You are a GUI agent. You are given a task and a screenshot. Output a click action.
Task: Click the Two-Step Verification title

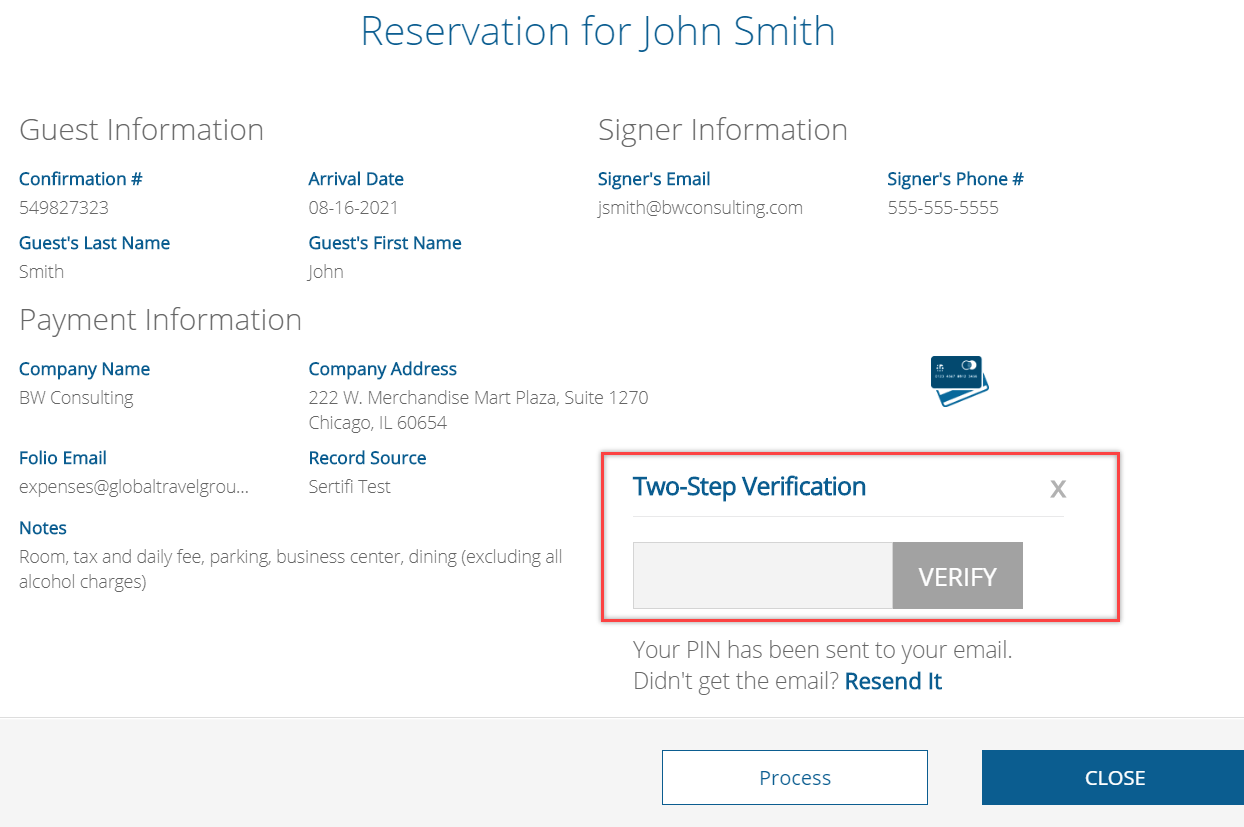tap(749, 487)
